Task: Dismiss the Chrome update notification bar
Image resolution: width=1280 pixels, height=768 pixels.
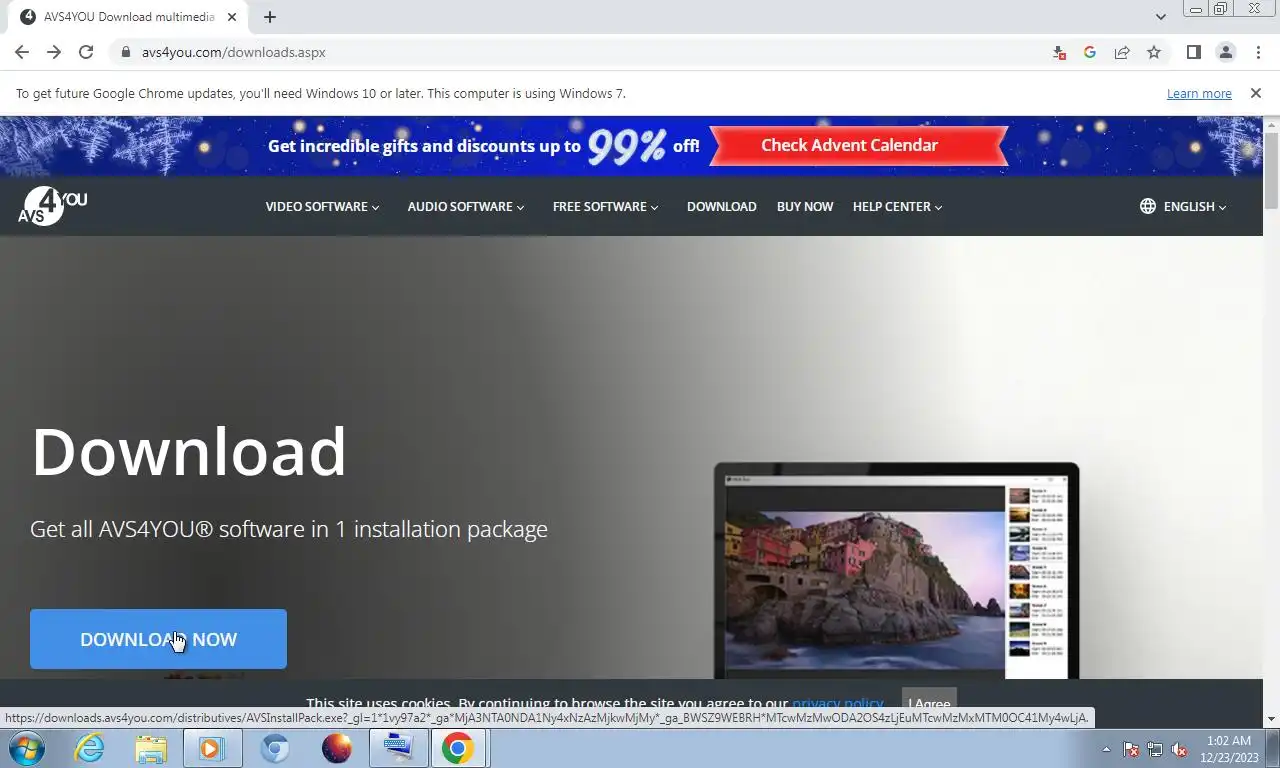Action: point(1256,93)
